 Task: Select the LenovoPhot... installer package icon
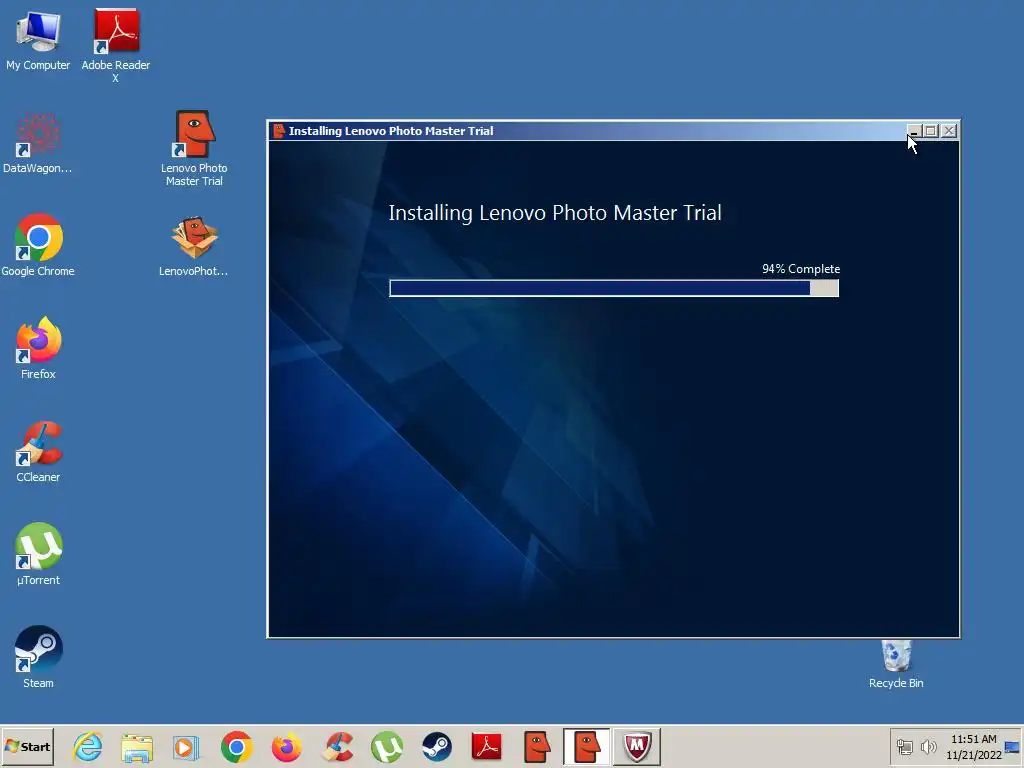(x=194, y=246)
